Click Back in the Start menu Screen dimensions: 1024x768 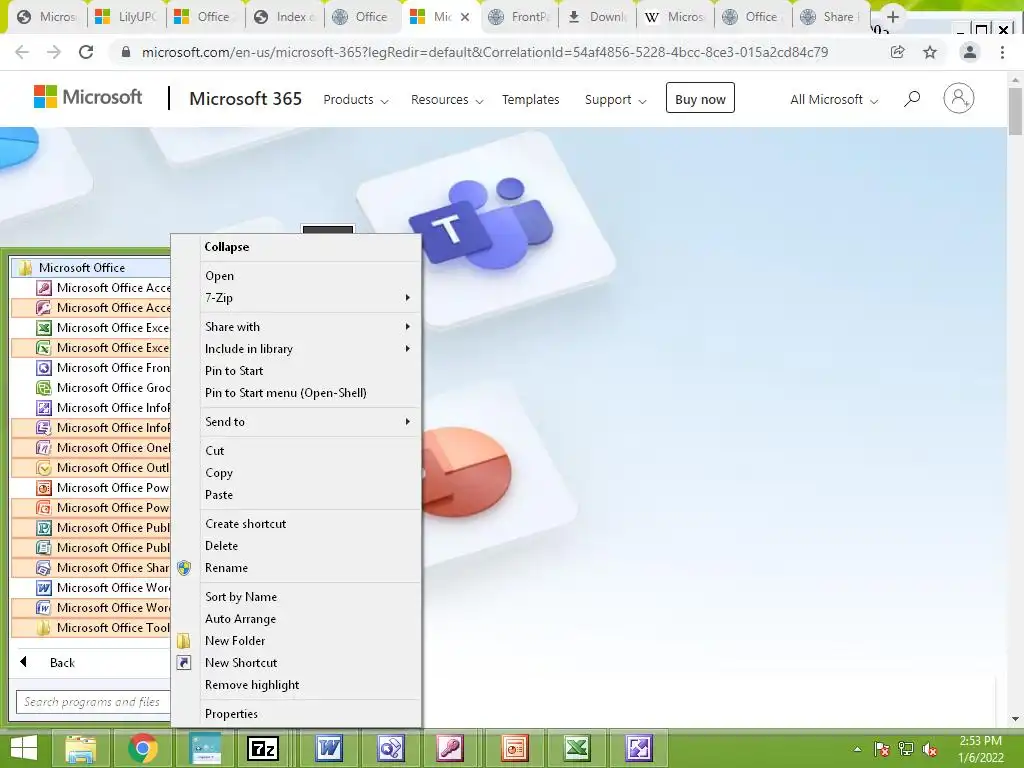click(62, 663)
